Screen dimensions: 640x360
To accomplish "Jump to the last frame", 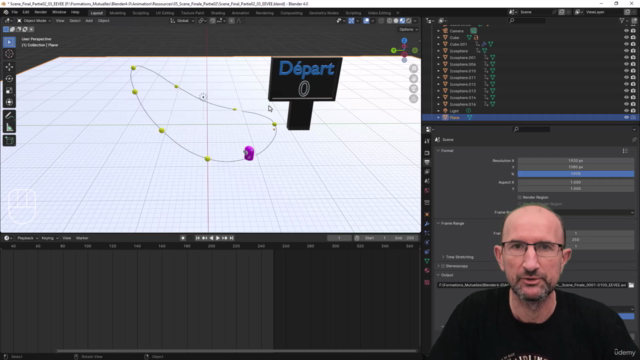I will tap(231, 238).
